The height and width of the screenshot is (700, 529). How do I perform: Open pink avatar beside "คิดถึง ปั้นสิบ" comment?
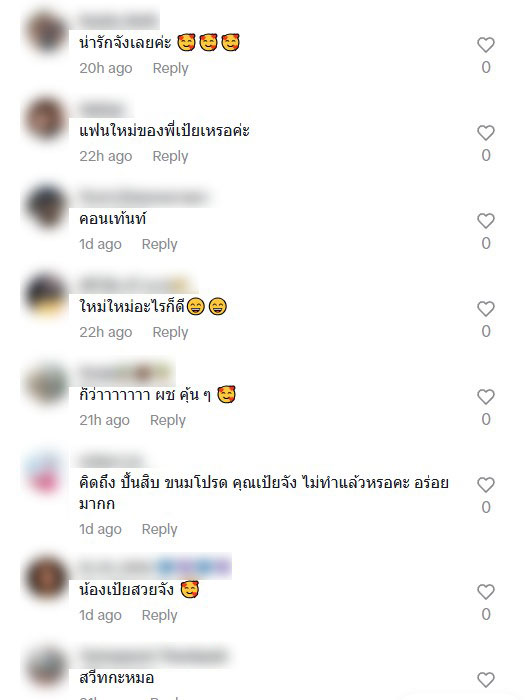coord(46,472)
